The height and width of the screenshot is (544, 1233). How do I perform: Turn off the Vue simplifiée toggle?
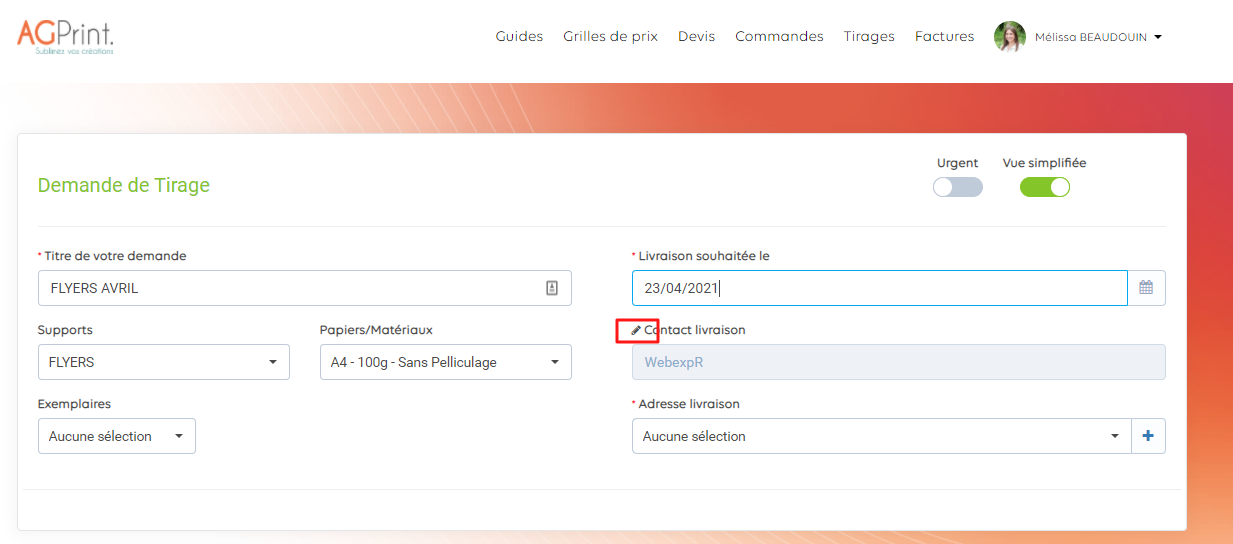click(x=1044, y=187)
